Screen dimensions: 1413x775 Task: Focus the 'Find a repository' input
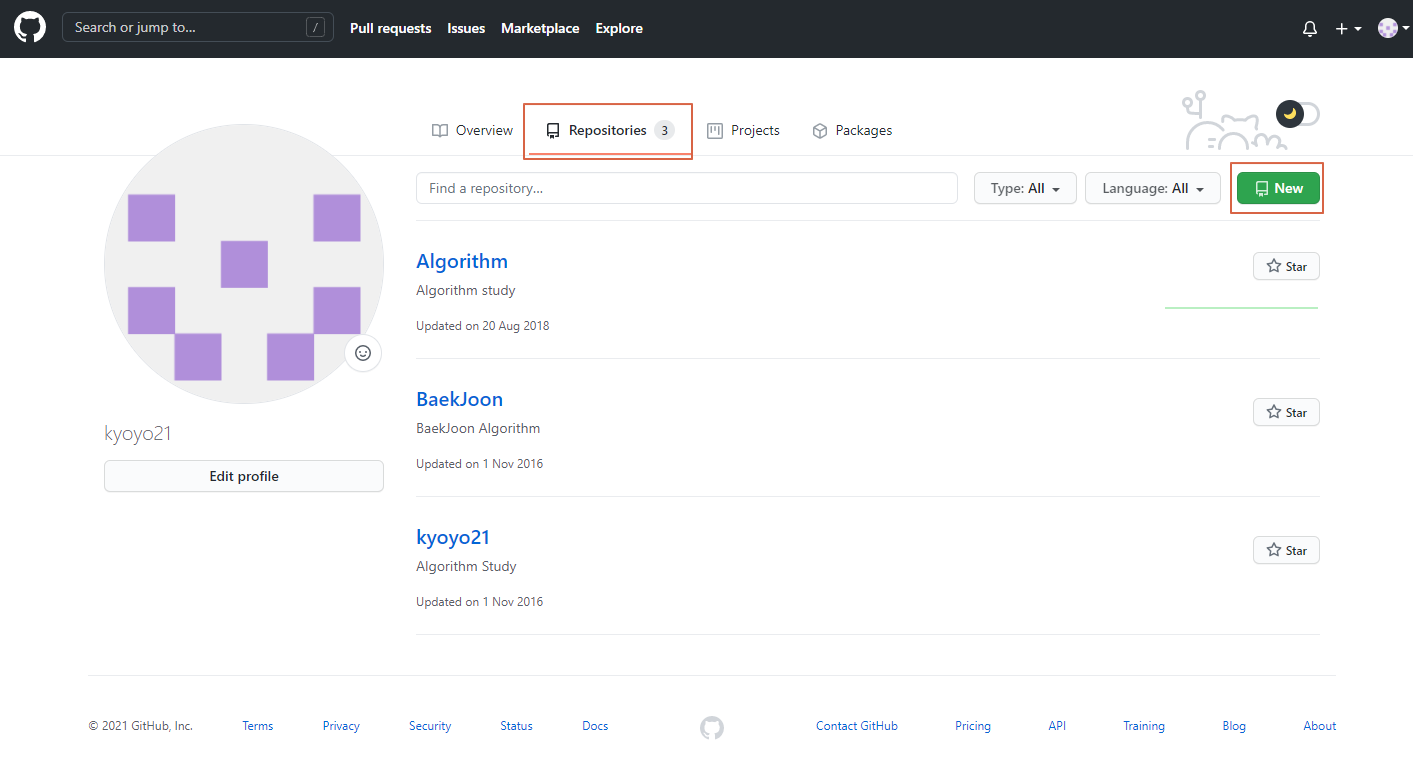(687, 188)
